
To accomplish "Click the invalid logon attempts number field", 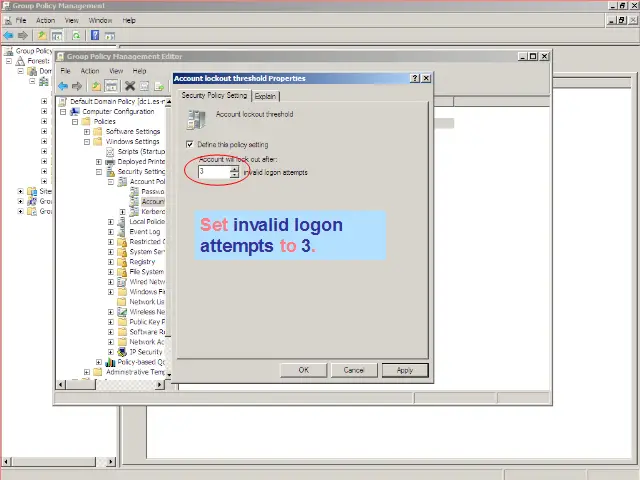I will 213,172.
